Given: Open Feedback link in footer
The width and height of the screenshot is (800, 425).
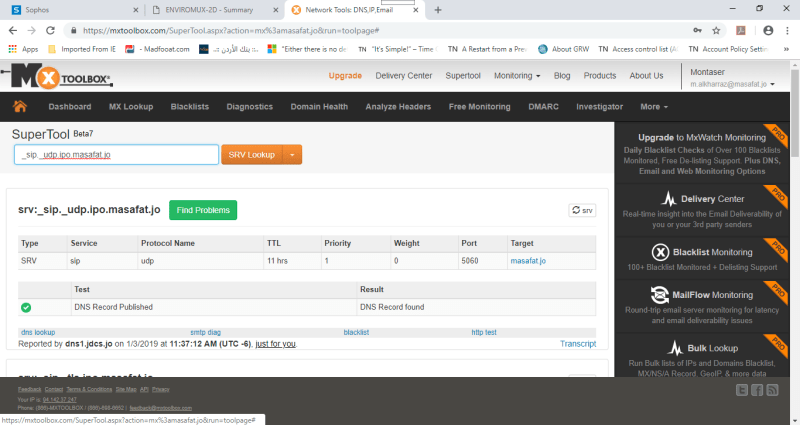Looking at the screenshot, I should [x=29, y=389].
